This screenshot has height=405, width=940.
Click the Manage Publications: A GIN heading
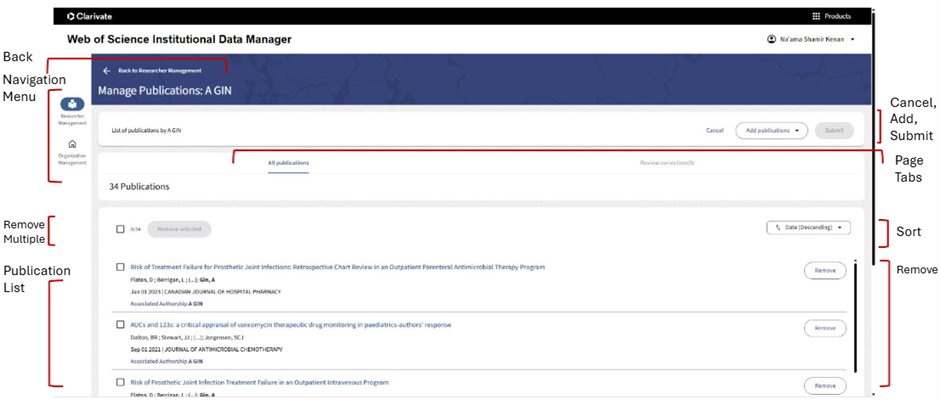[x=165, y=91]
